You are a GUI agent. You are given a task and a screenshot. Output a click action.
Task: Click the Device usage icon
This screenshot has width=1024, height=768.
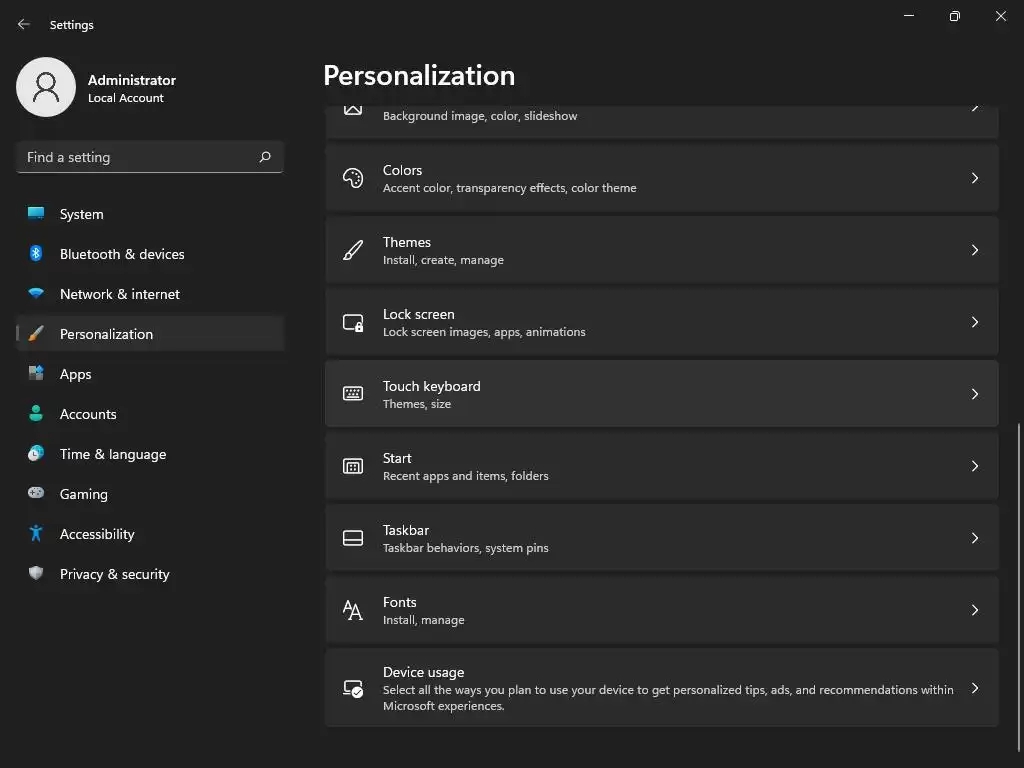[x=353, y=689]
